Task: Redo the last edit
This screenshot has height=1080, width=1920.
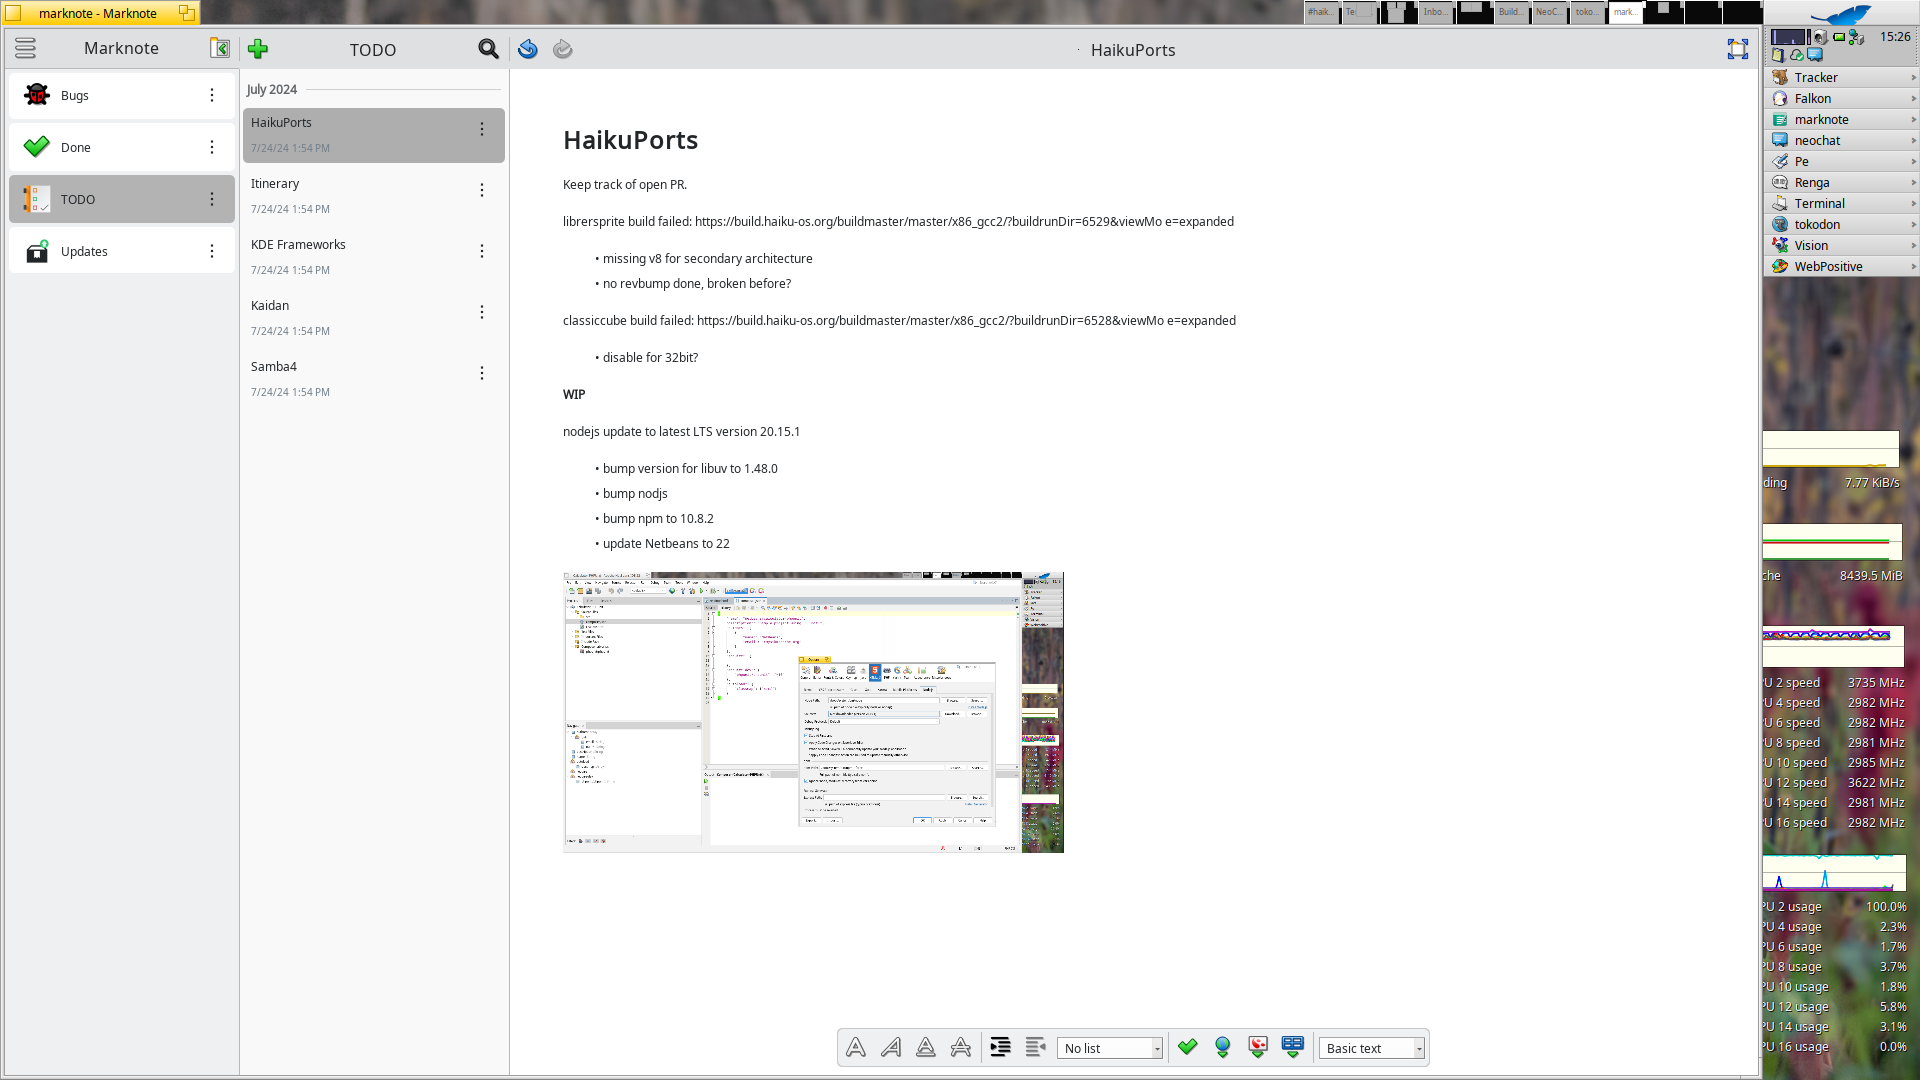Action: pos(563,49)
